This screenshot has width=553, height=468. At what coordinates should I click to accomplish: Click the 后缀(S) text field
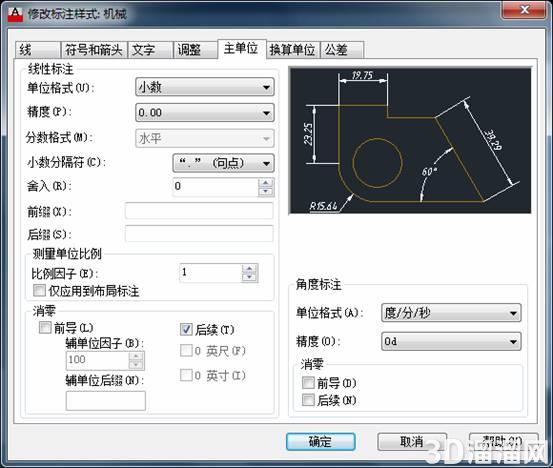(x=199, y=233)
